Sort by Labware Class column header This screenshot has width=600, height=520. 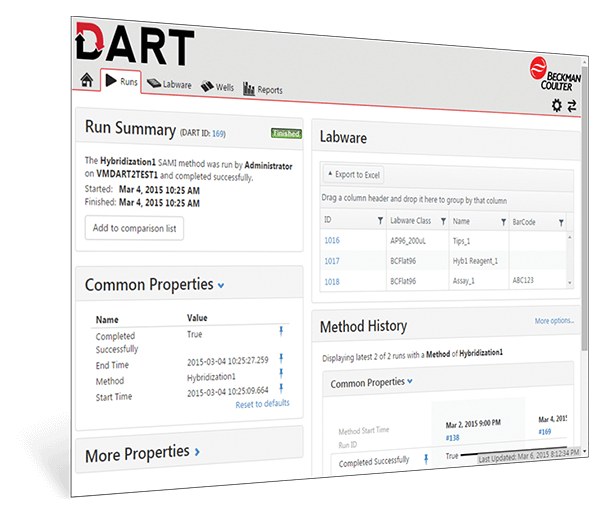tap(410, 221)
